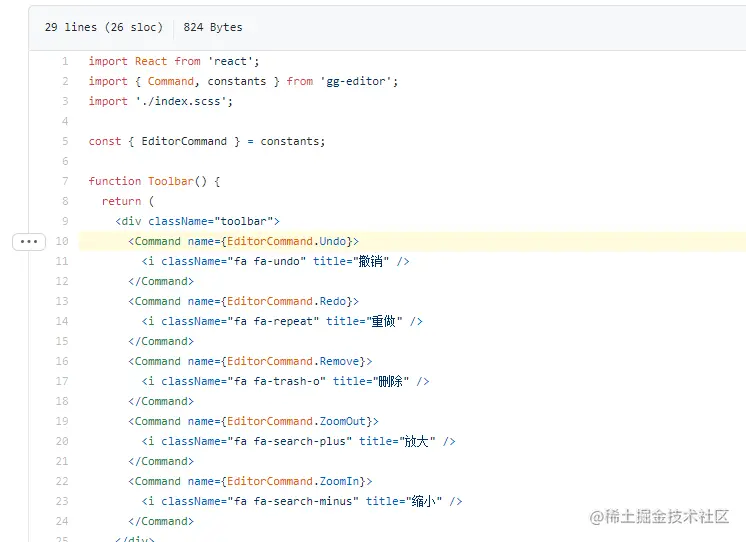Select line number 5
Image resolution: width=746 pixels, height=542 pixels.
65,141
